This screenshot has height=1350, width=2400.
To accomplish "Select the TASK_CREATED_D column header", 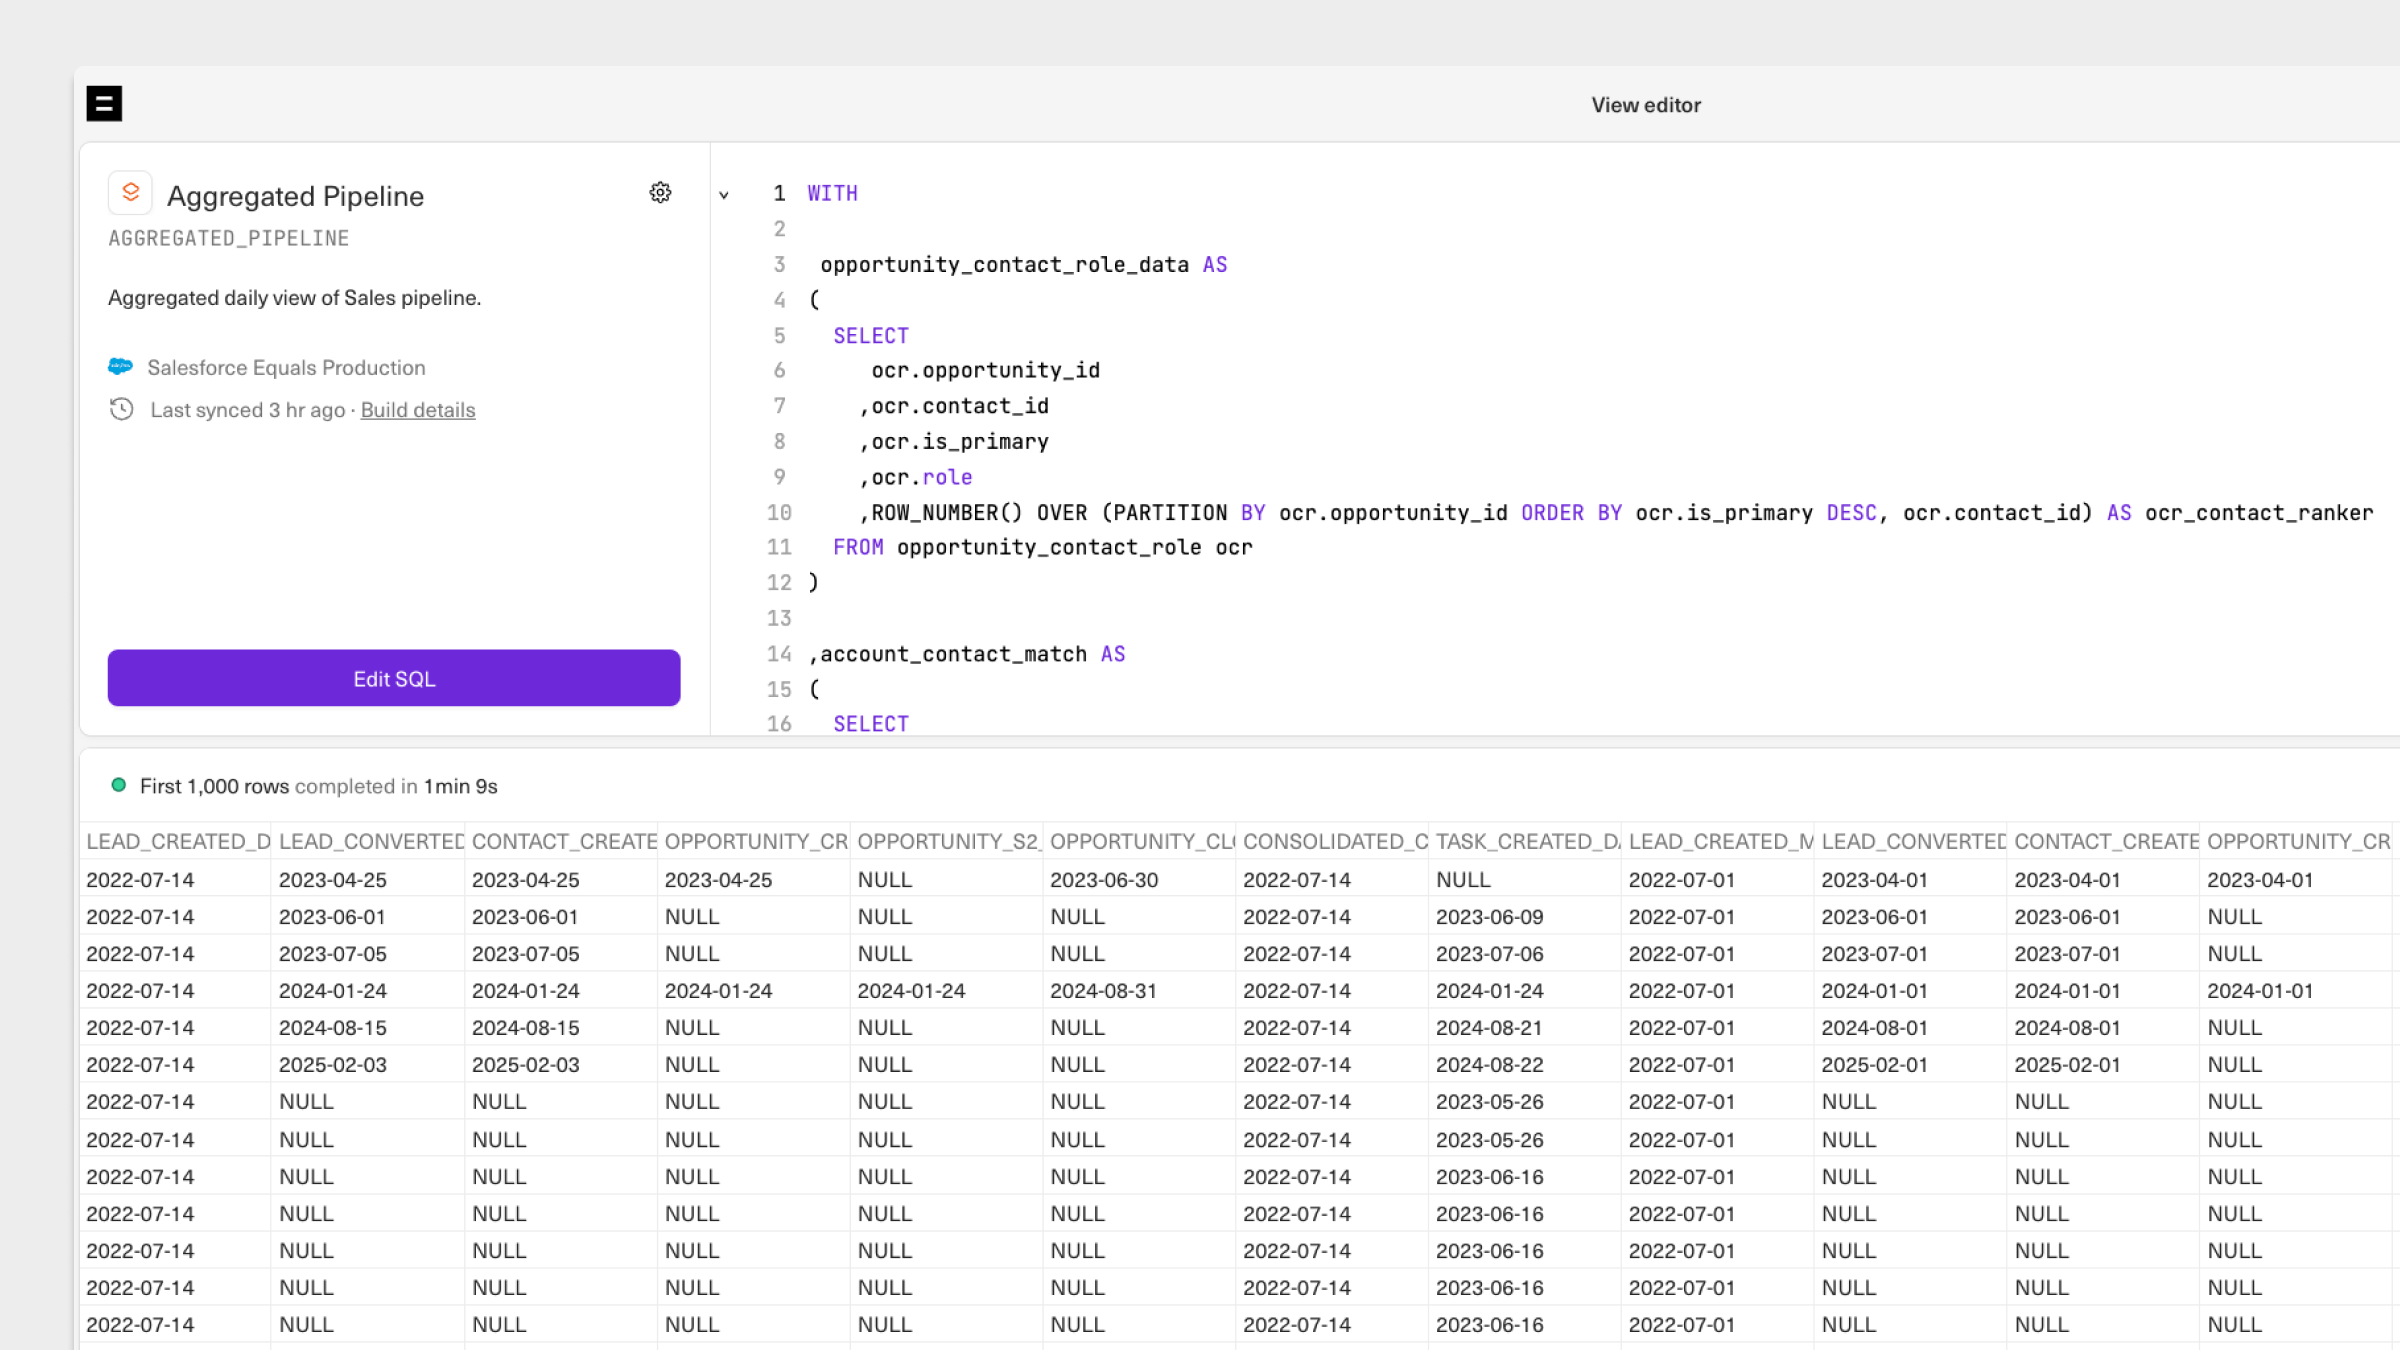I will point(1526,842).
